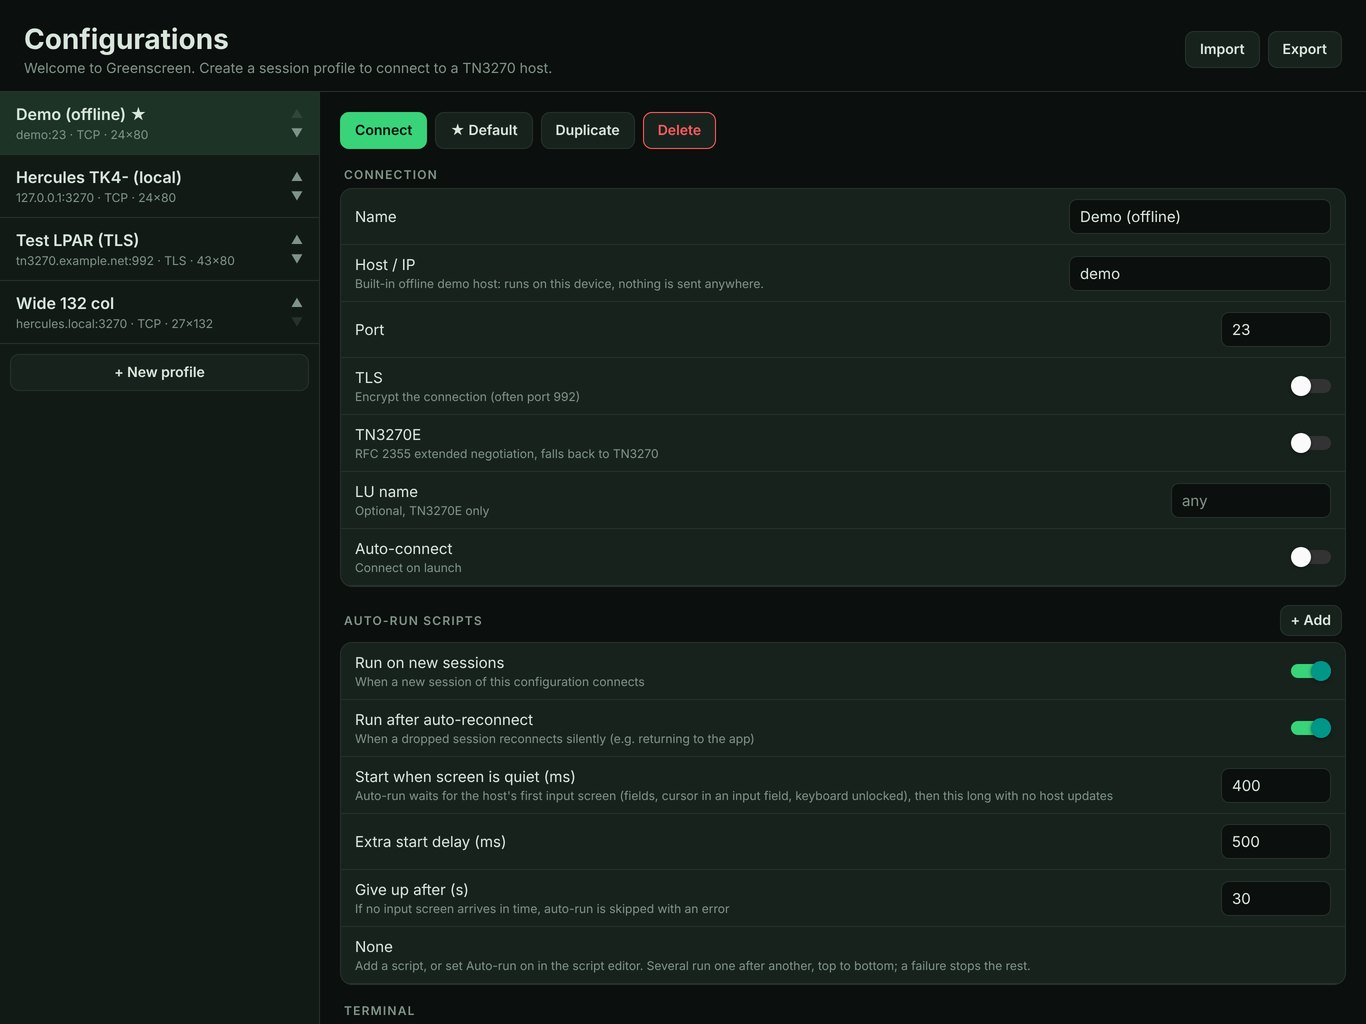Move Hercules TK4- (local) profile down

click(x=297, y=196)
